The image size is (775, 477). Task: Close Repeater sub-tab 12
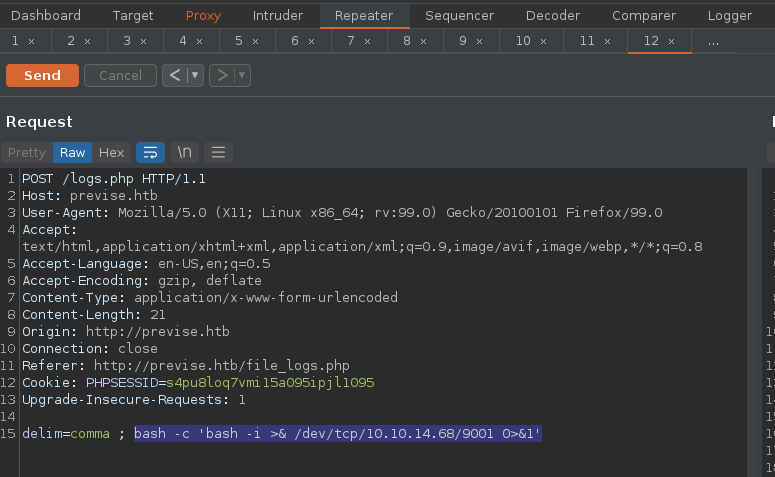coord(671,42)
